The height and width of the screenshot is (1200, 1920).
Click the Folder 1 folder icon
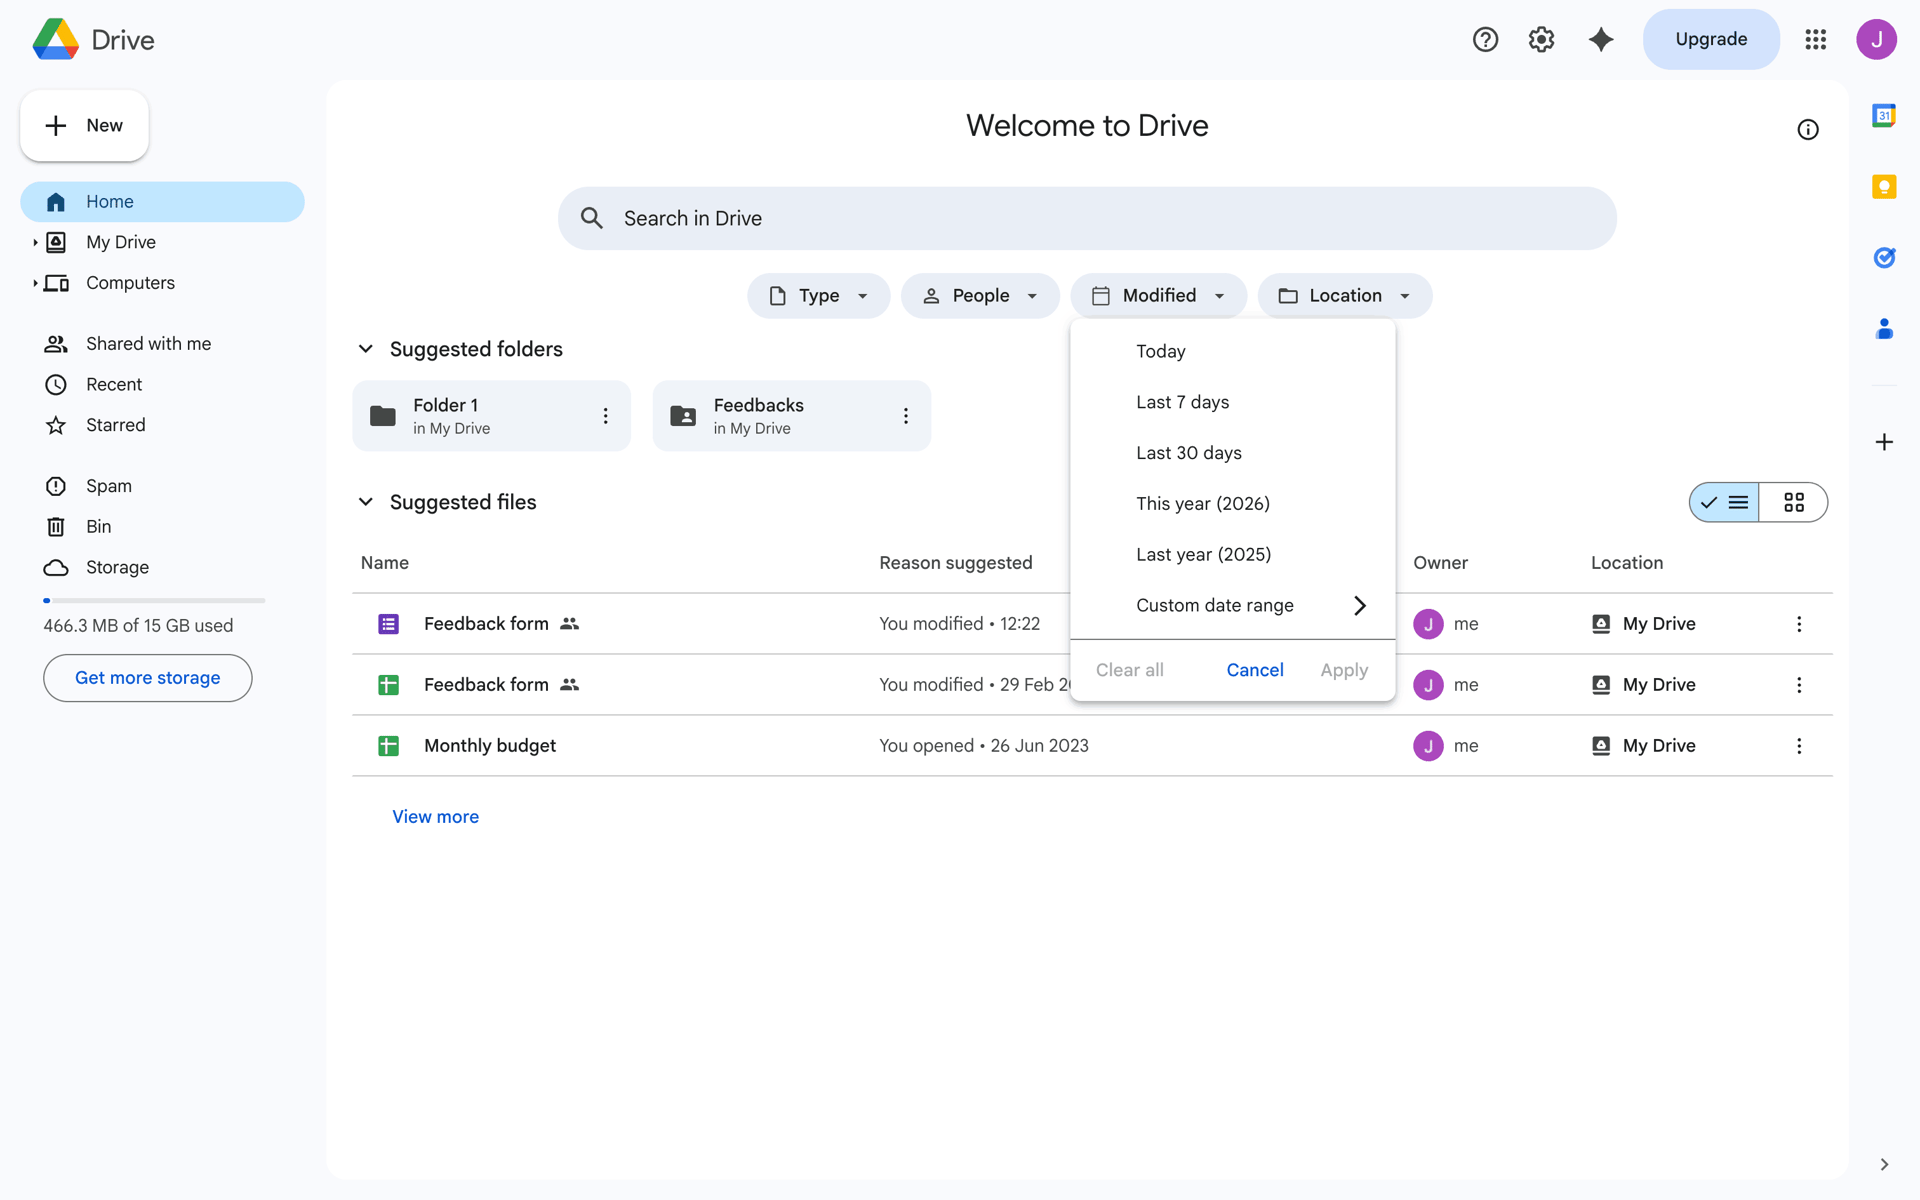coord(383,416)
